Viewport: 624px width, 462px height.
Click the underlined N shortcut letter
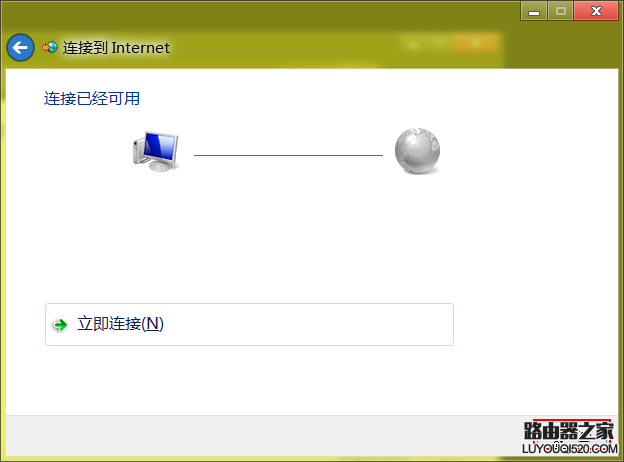154,324
